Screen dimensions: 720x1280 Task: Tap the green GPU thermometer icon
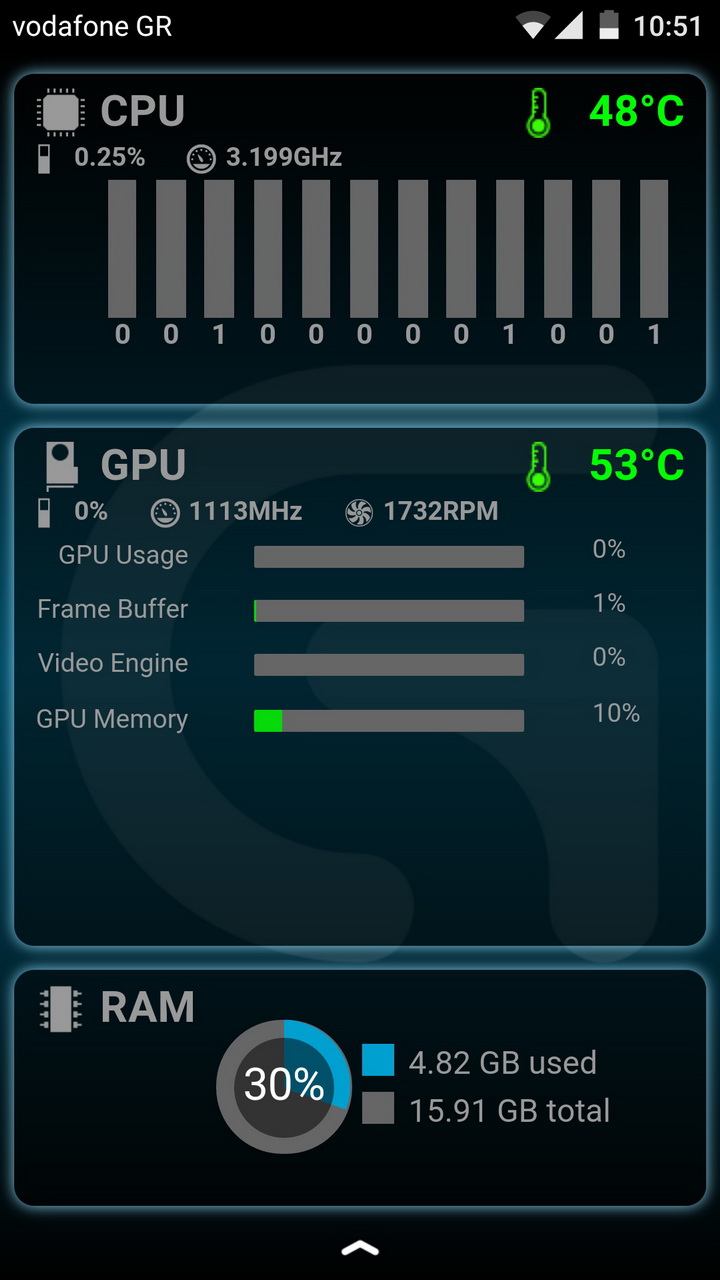coord(538,466)
